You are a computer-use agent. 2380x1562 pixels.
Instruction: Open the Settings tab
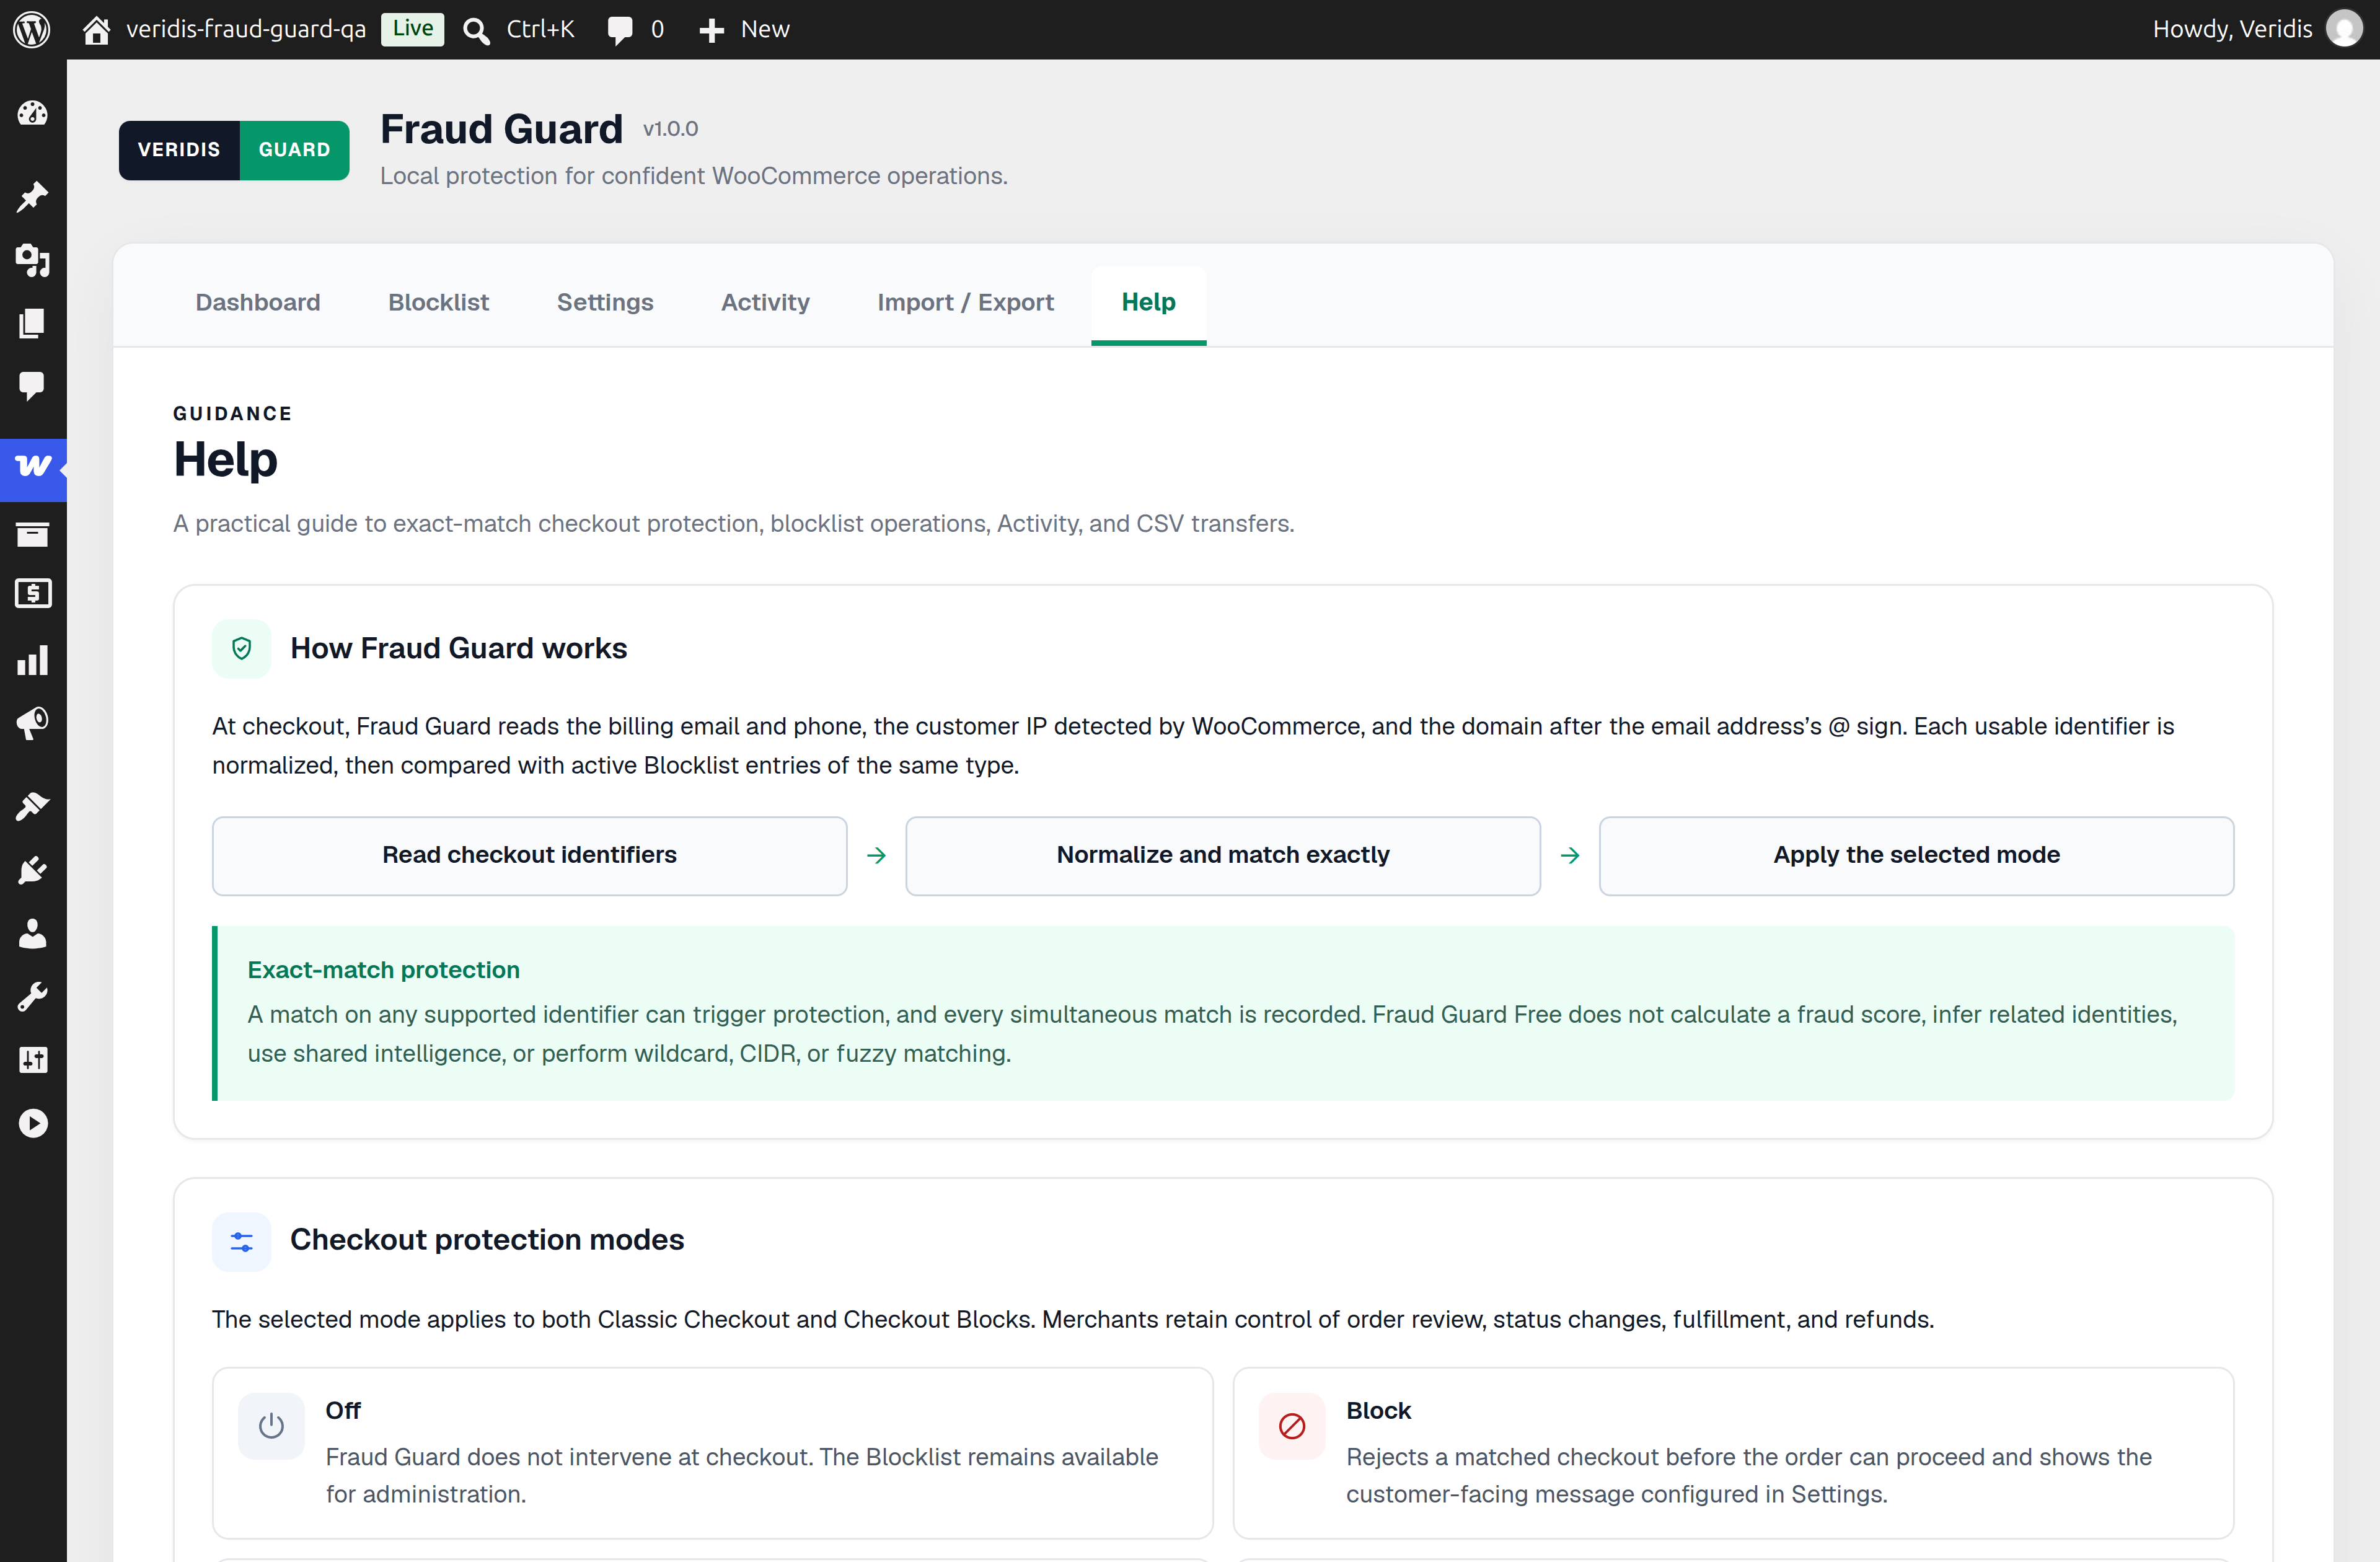coord(605,302)
